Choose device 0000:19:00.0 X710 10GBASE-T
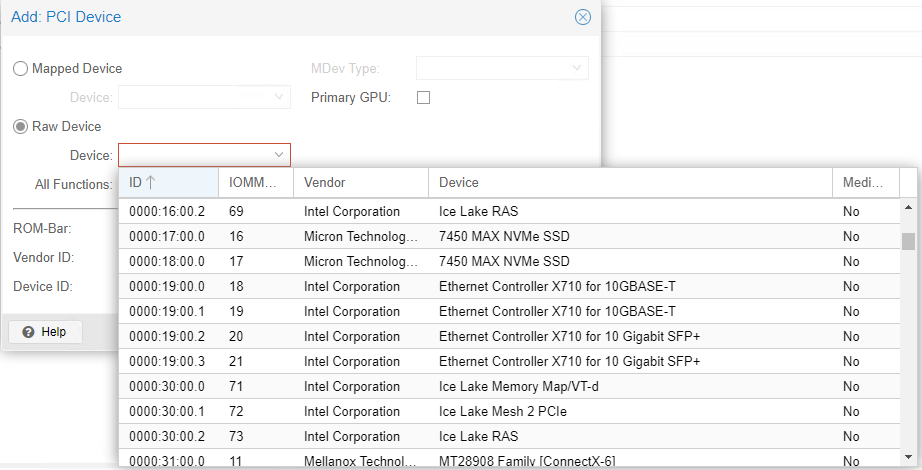Viewport: 922px width, 470px height. [x=509, y=286]
